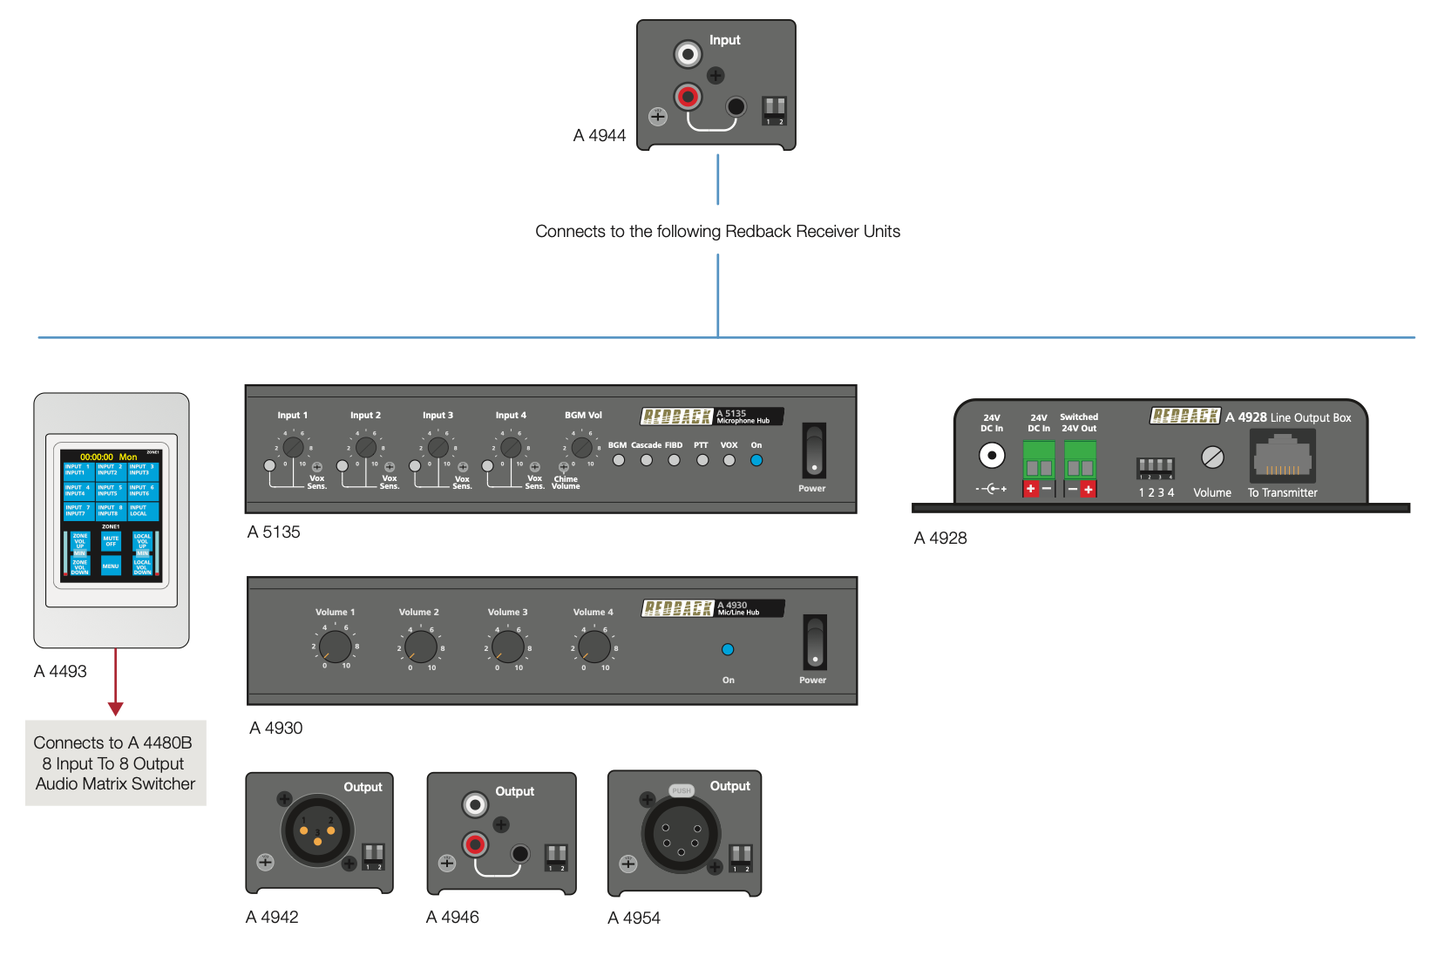The width and height of the screenshot is (1445, 969).
Task: Click the RJ45 To Transmitter port
Action: pos(1282,459)
